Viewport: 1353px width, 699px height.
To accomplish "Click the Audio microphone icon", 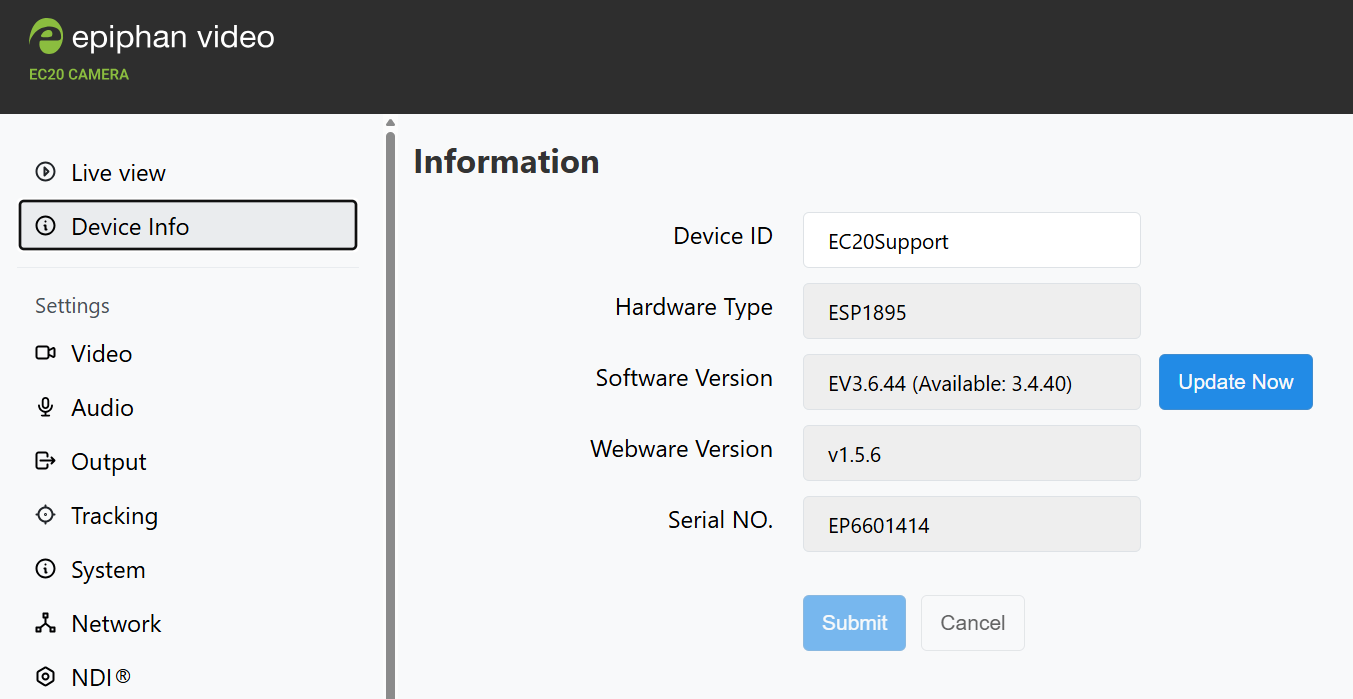I will [x=45, y=407].
